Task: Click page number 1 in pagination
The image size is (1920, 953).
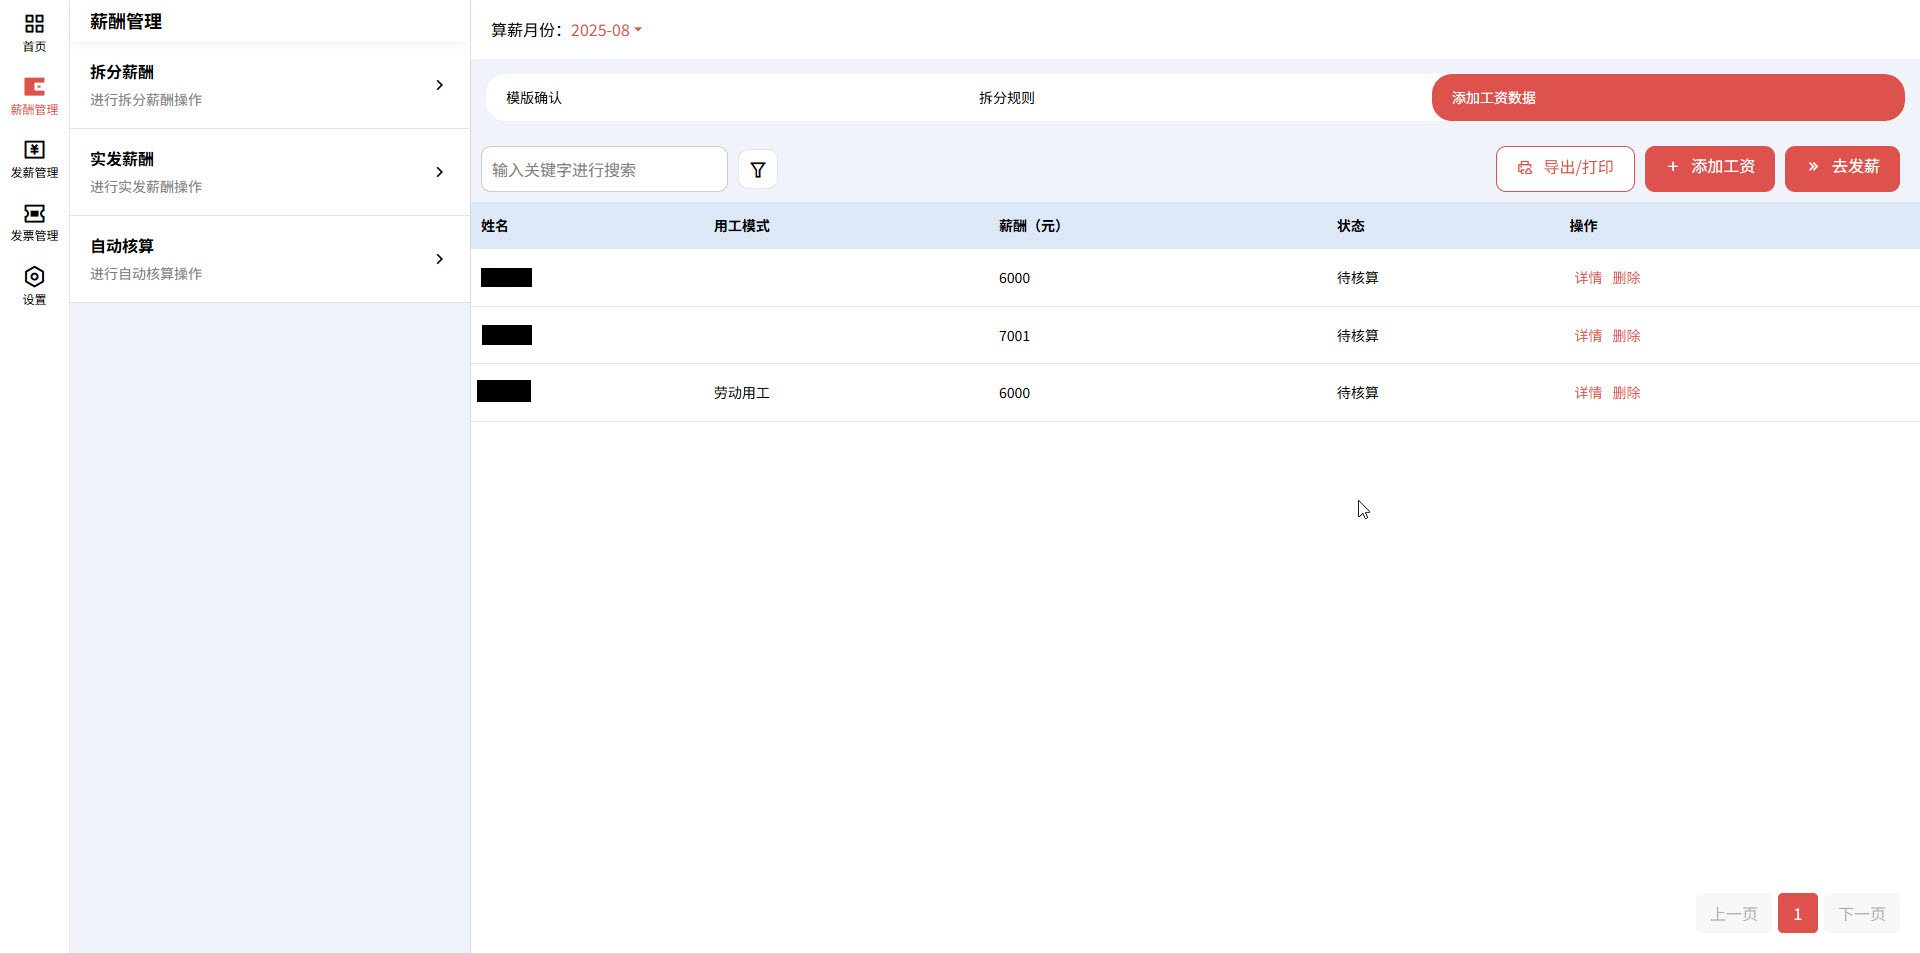Action: (x=1797, y=914)
